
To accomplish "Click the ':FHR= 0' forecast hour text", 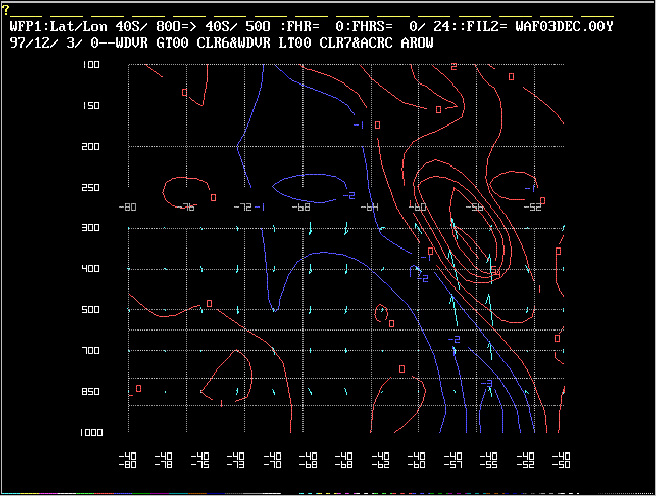I will tap(311, 26).
